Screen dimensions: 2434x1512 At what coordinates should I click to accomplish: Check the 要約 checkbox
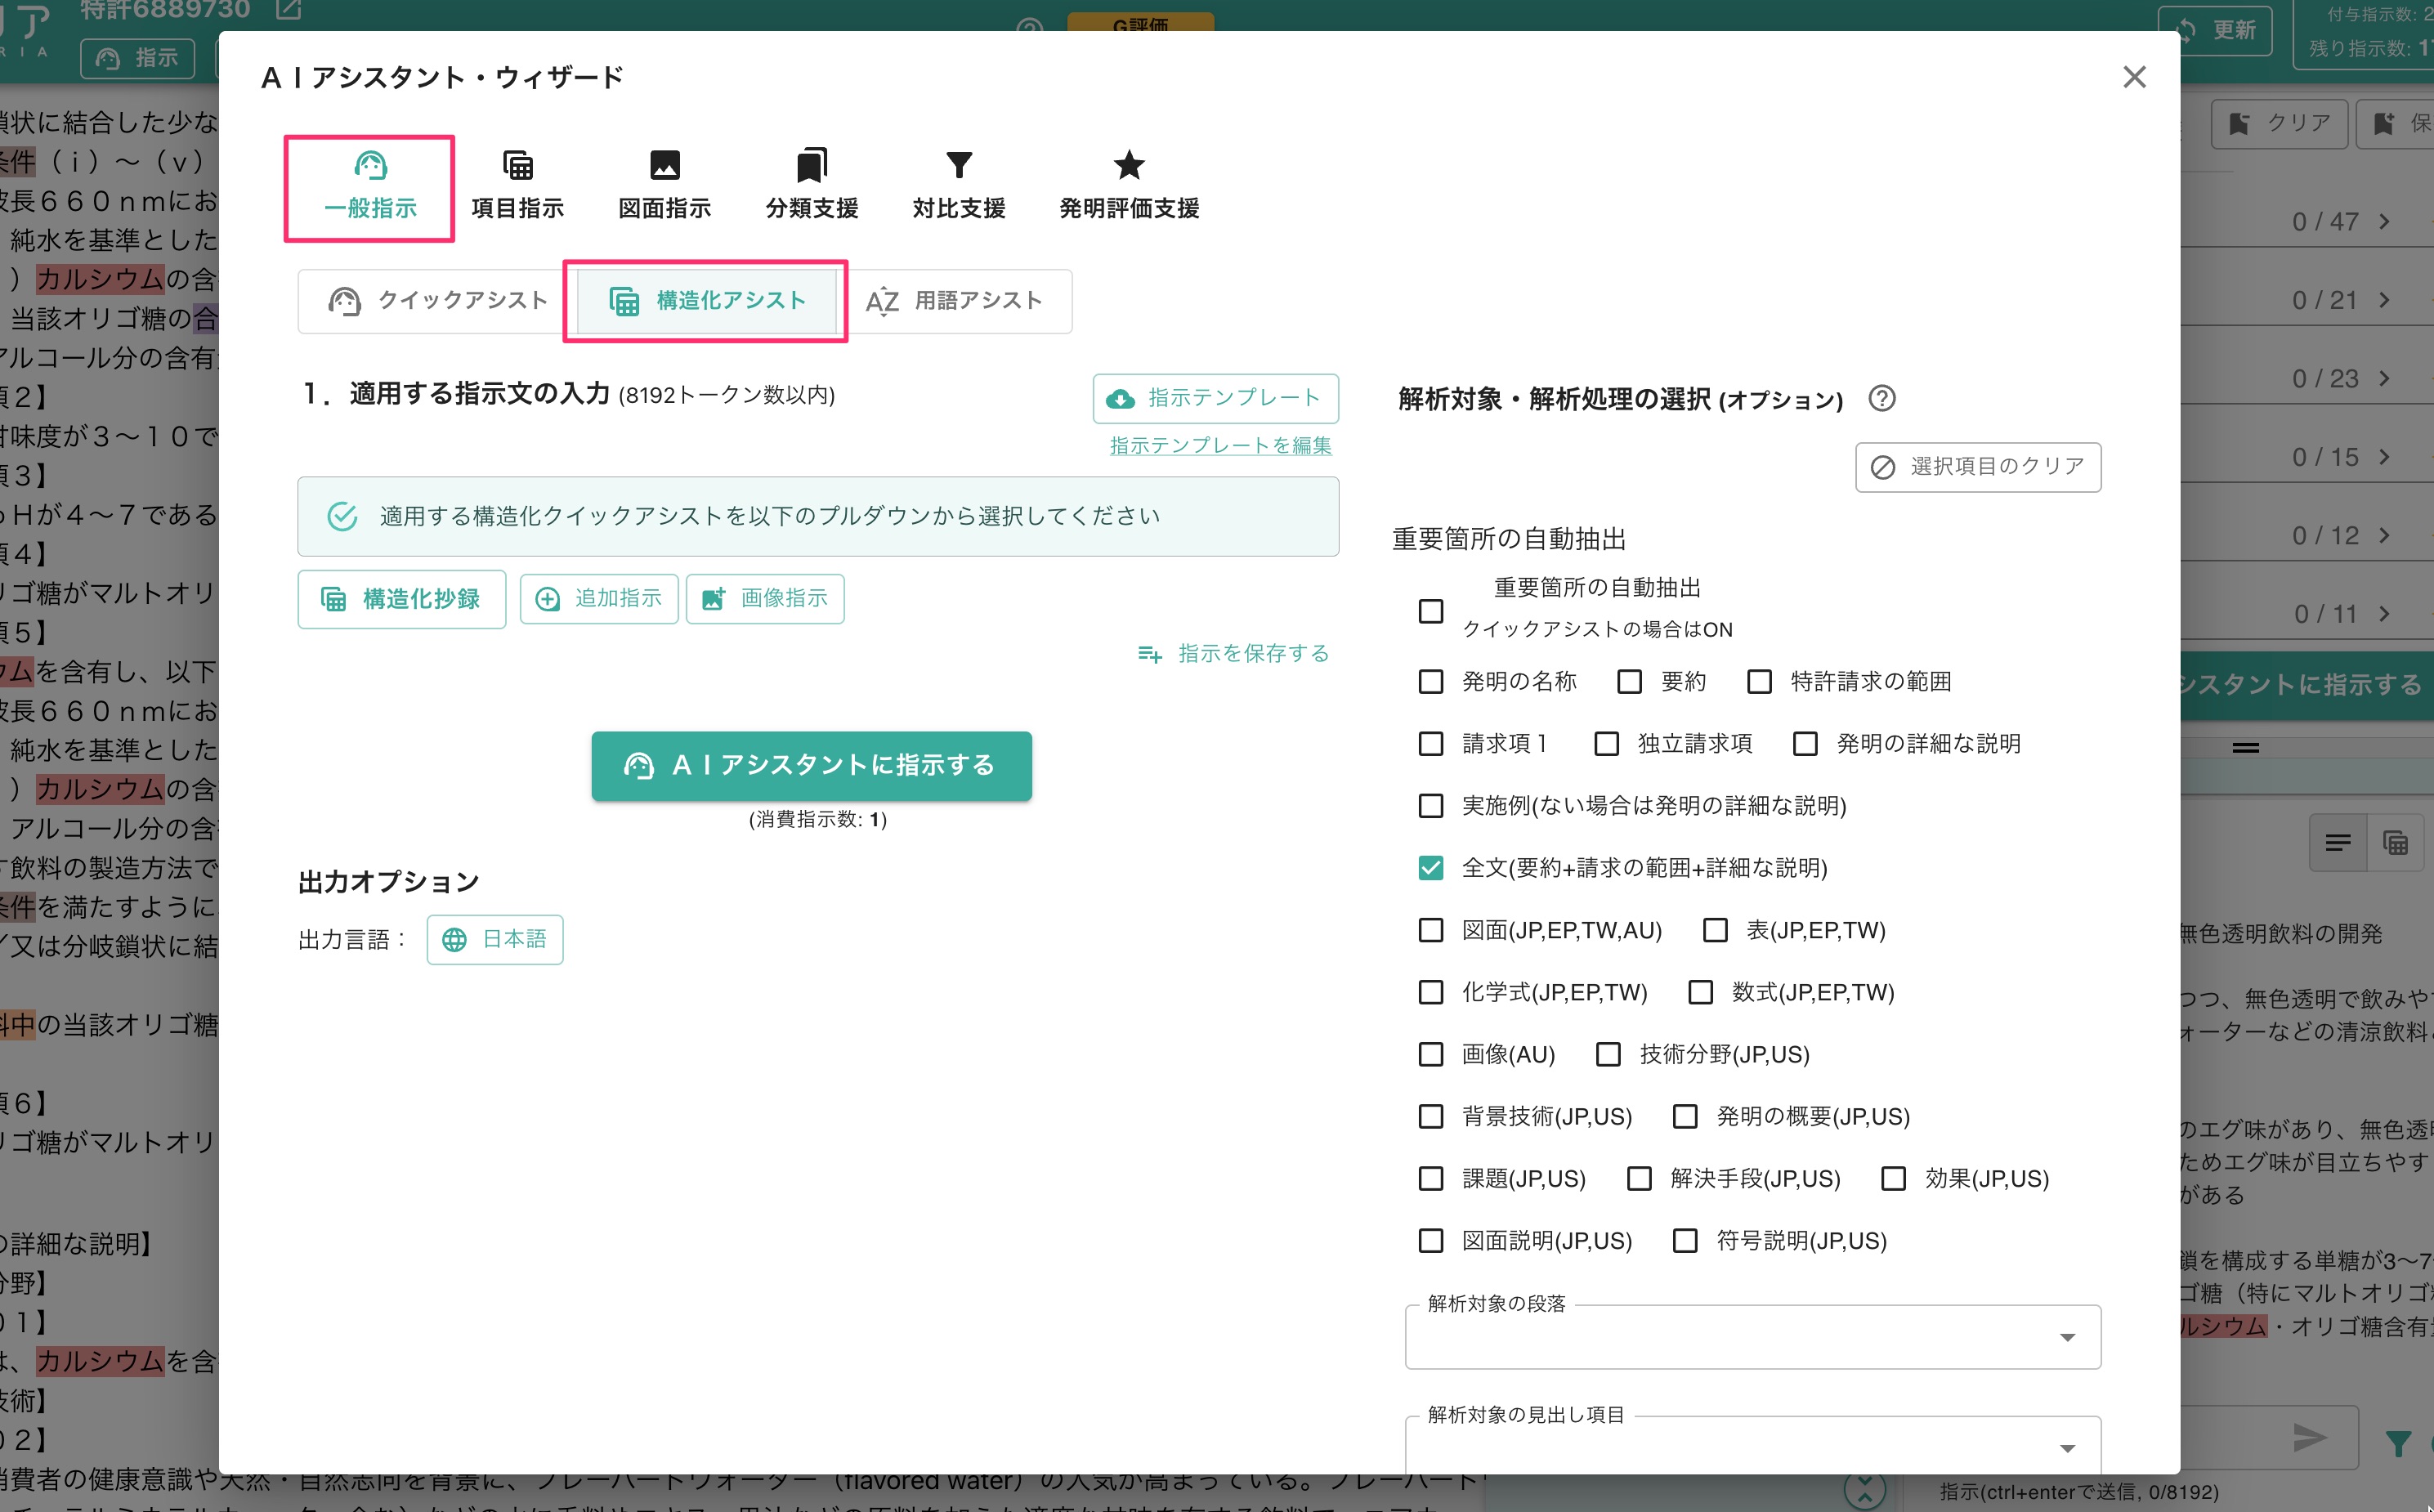coord(1630,681)
